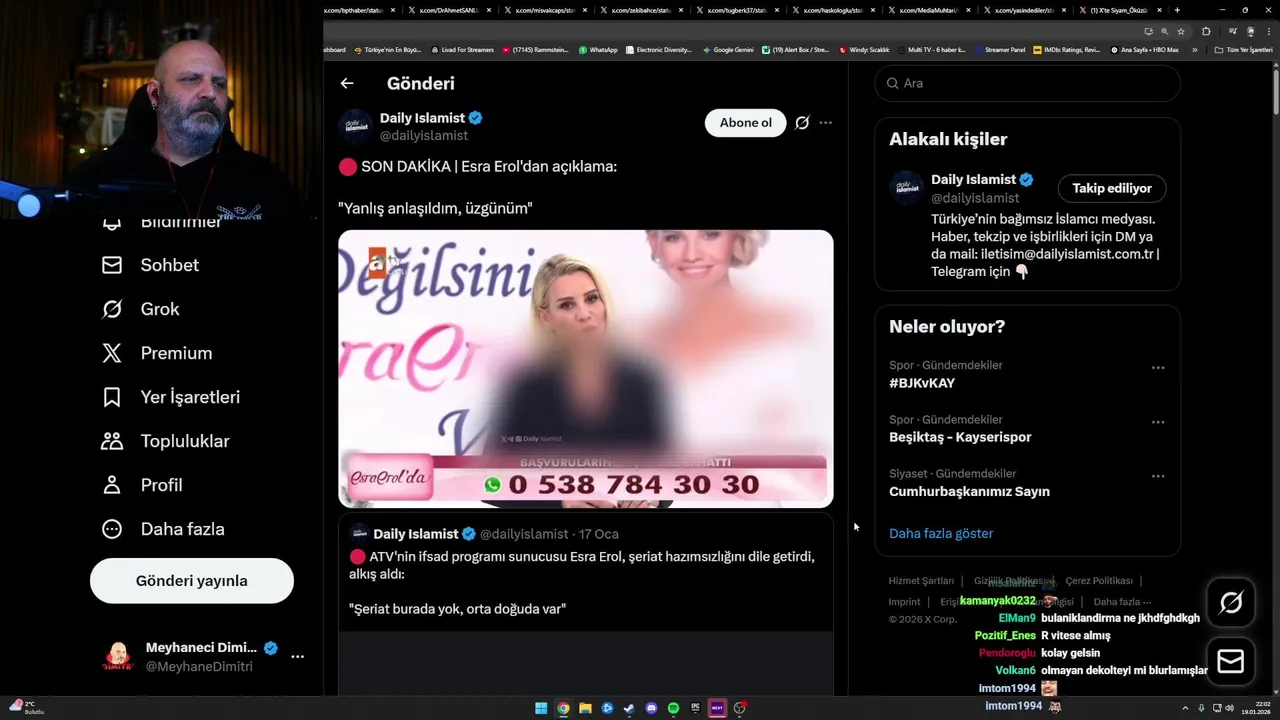Open Steam from the taskbar
1280x720 pixels.
click(629, 708)
